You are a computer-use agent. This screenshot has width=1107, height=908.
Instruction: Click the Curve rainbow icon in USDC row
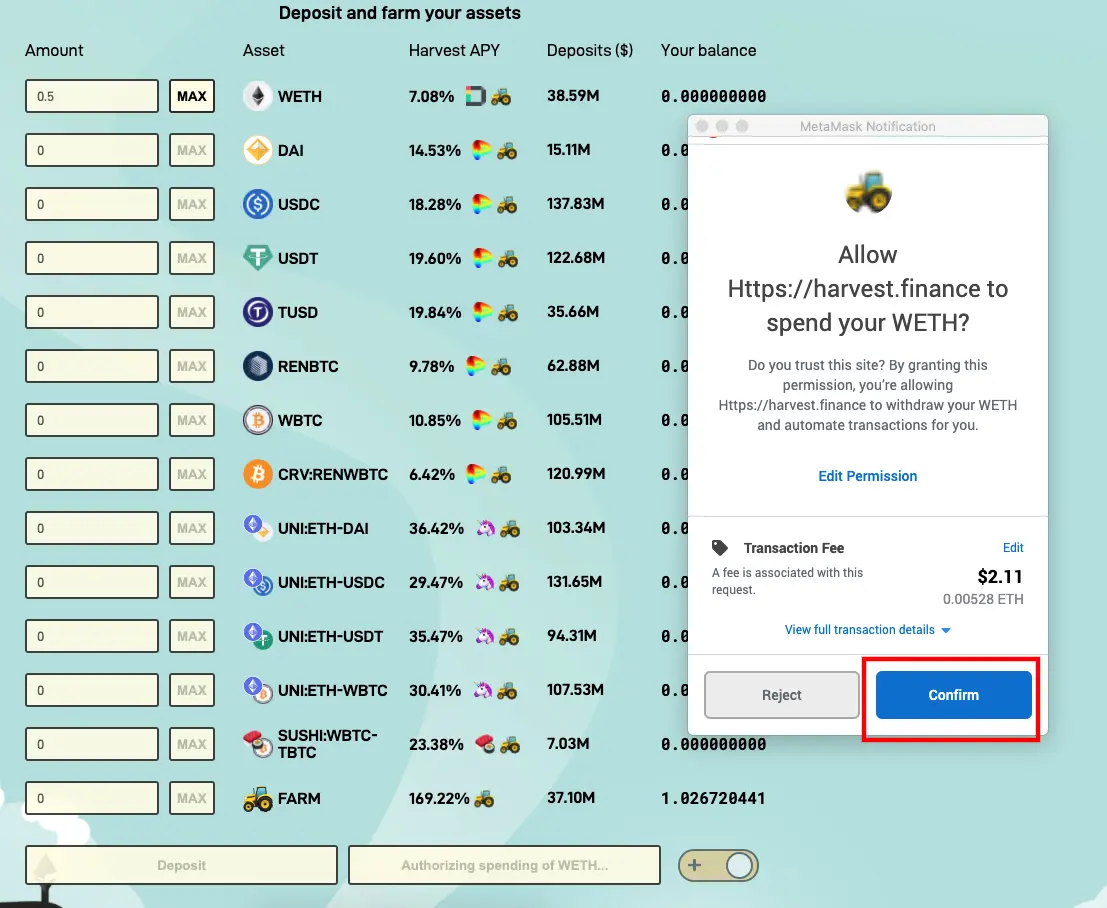pos(481,204)
